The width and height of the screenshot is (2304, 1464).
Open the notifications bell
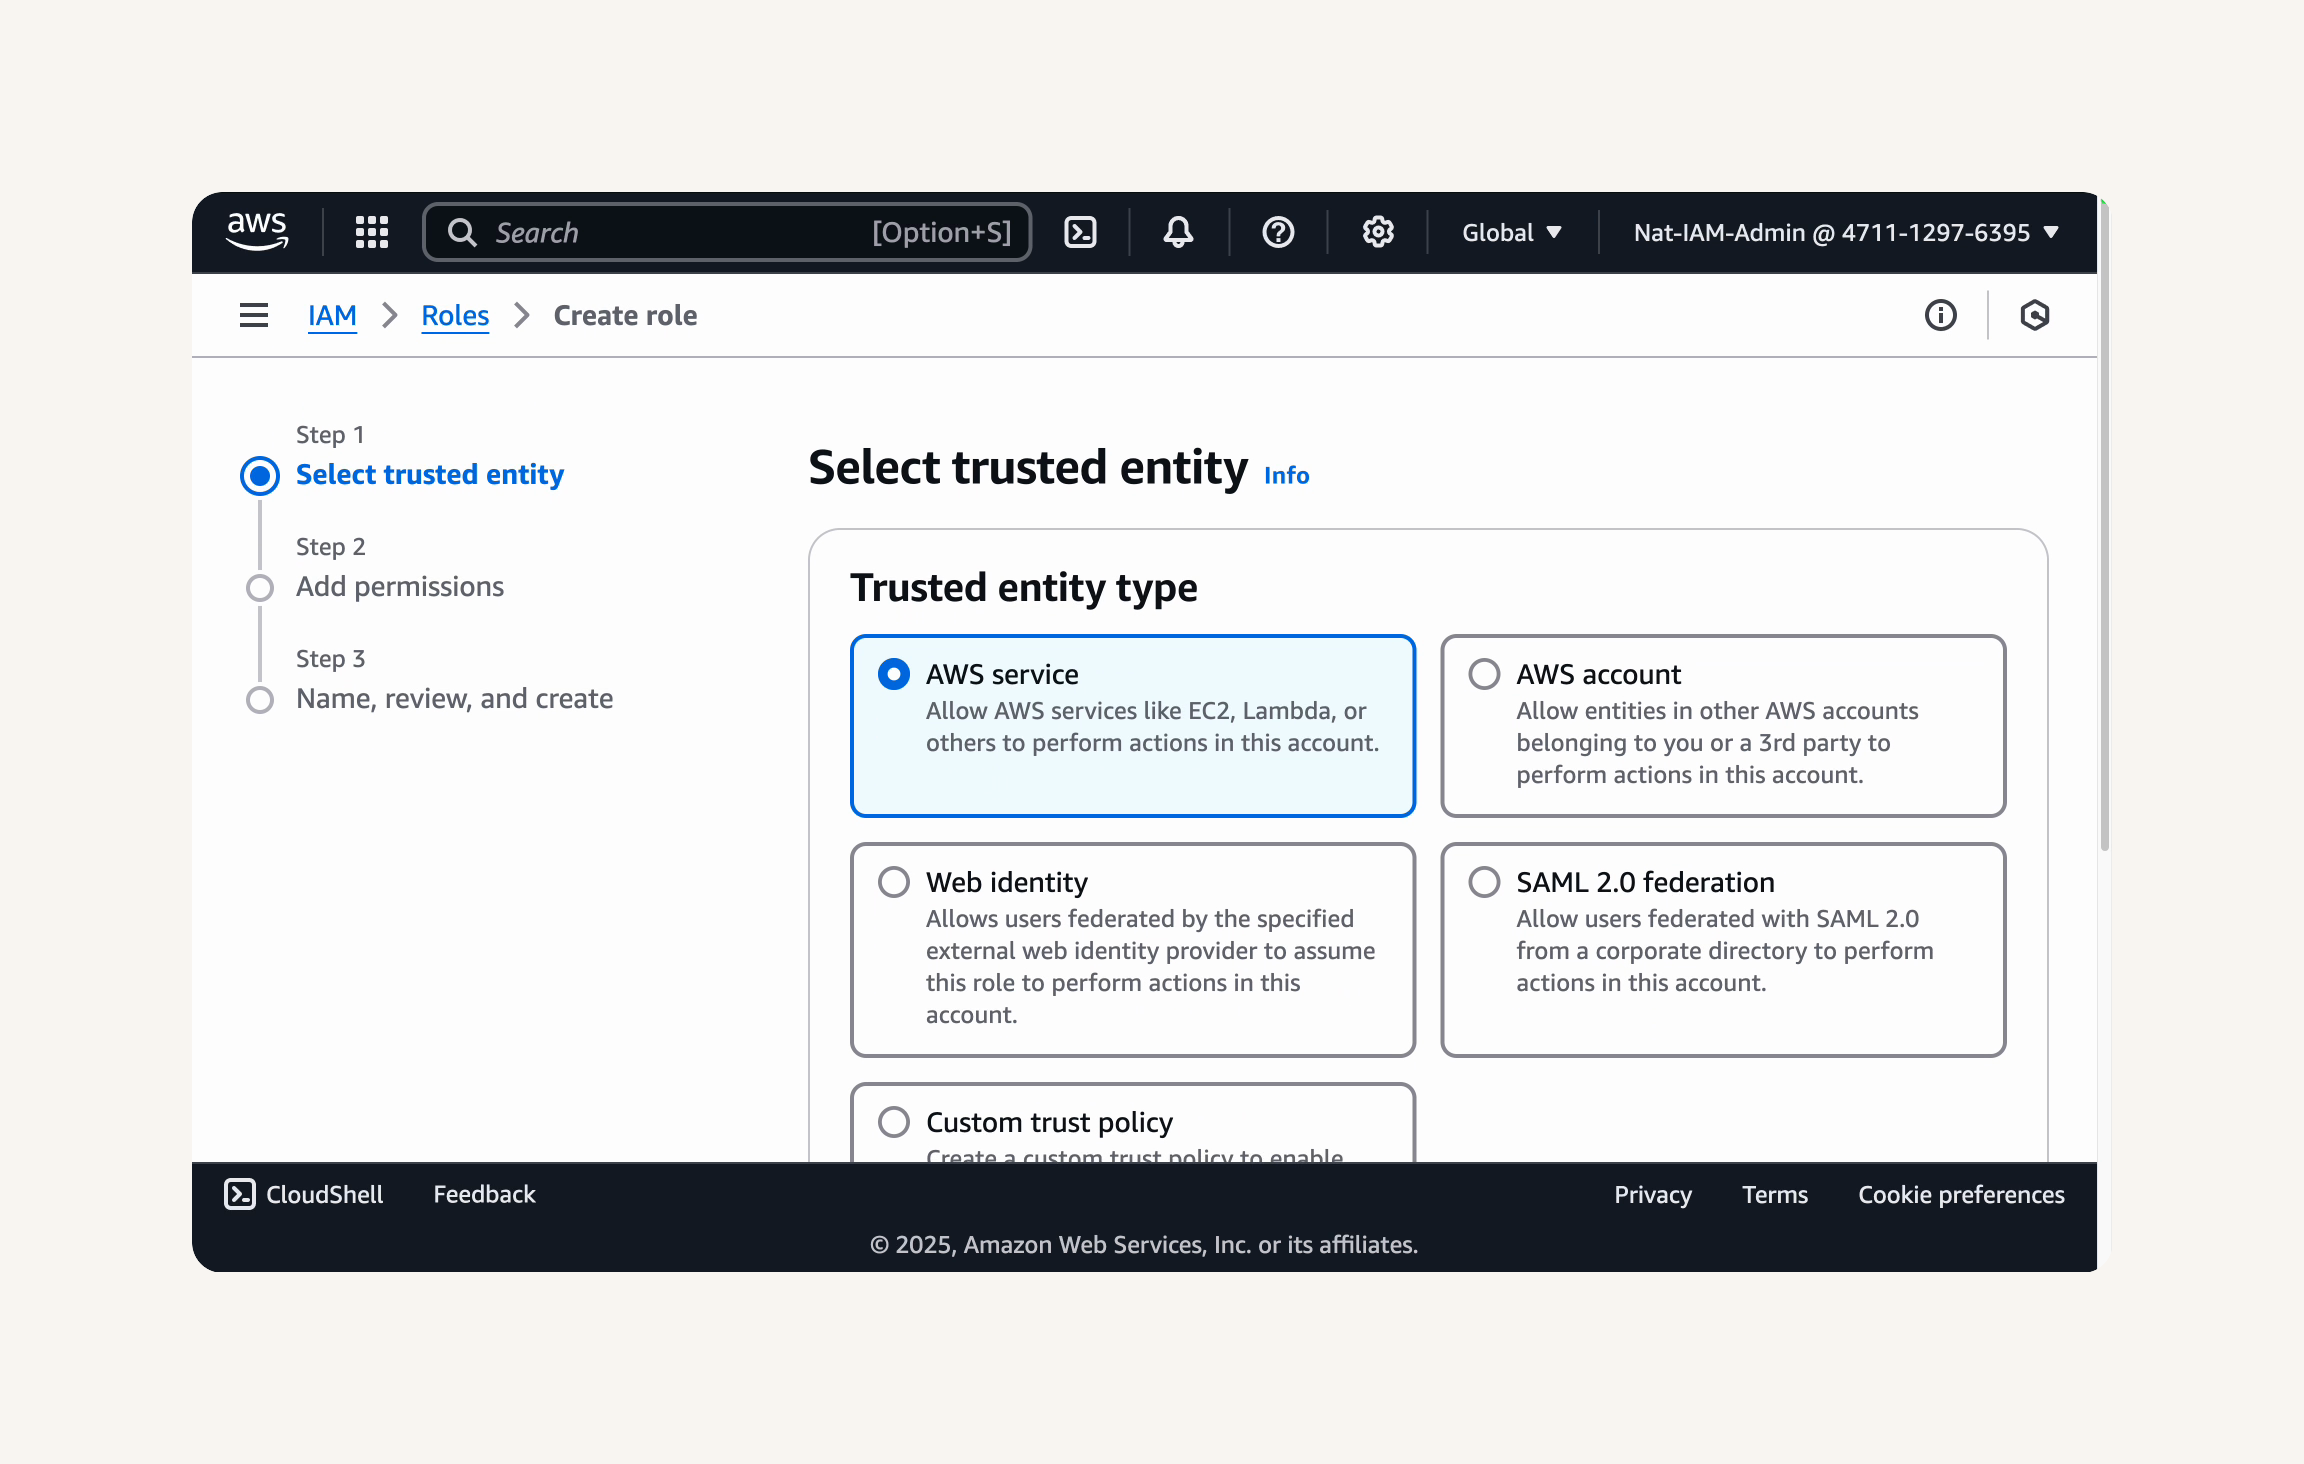point(1178,232)
